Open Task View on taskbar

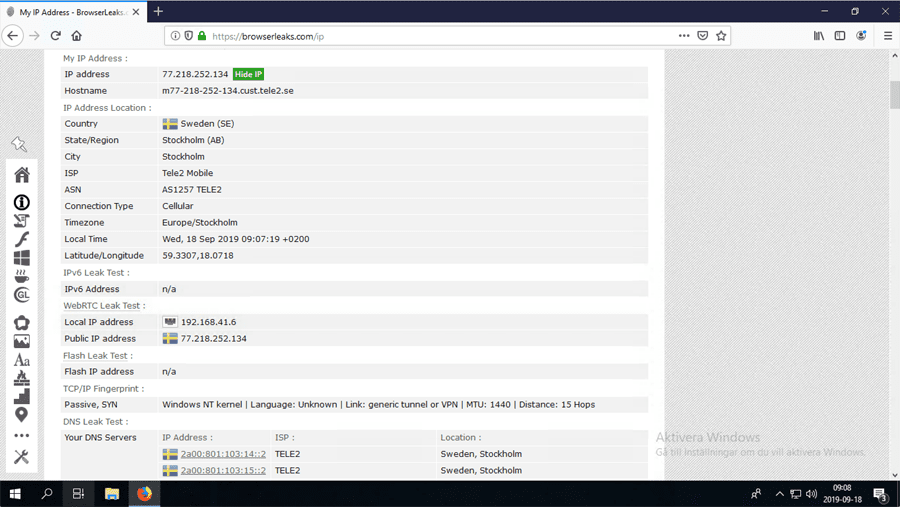(x=78, y=494)
